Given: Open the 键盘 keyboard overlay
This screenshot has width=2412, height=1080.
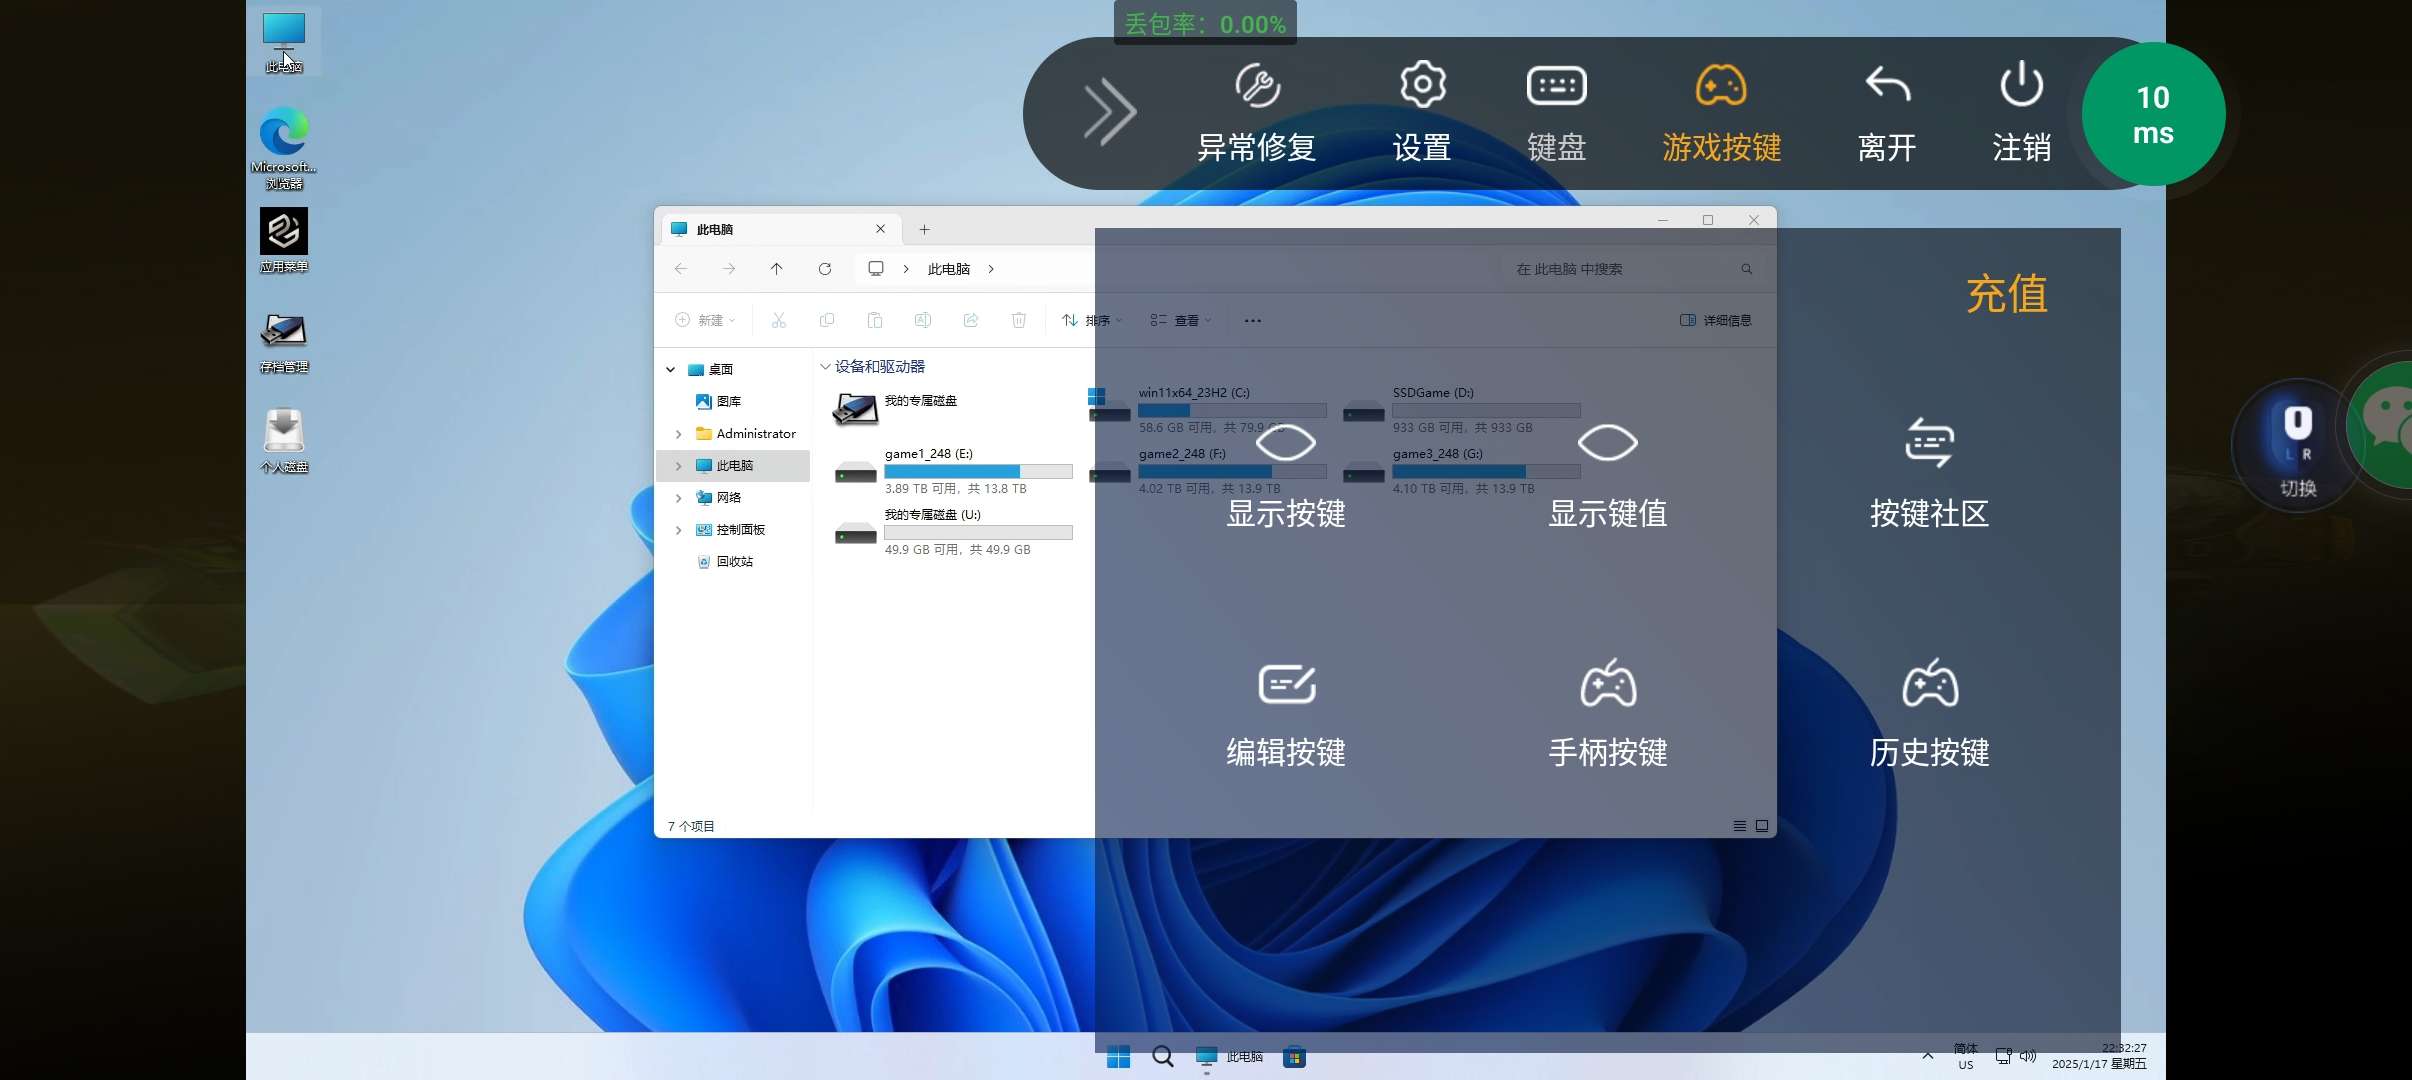Looking at the screenshot, I should (1556, 113).
